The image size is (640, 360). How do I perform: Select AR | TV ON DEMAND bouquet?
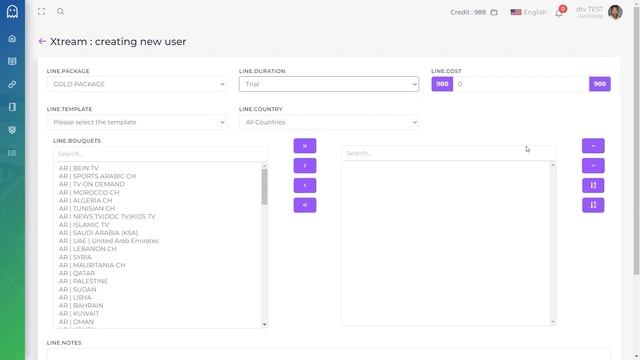(92, 184)
